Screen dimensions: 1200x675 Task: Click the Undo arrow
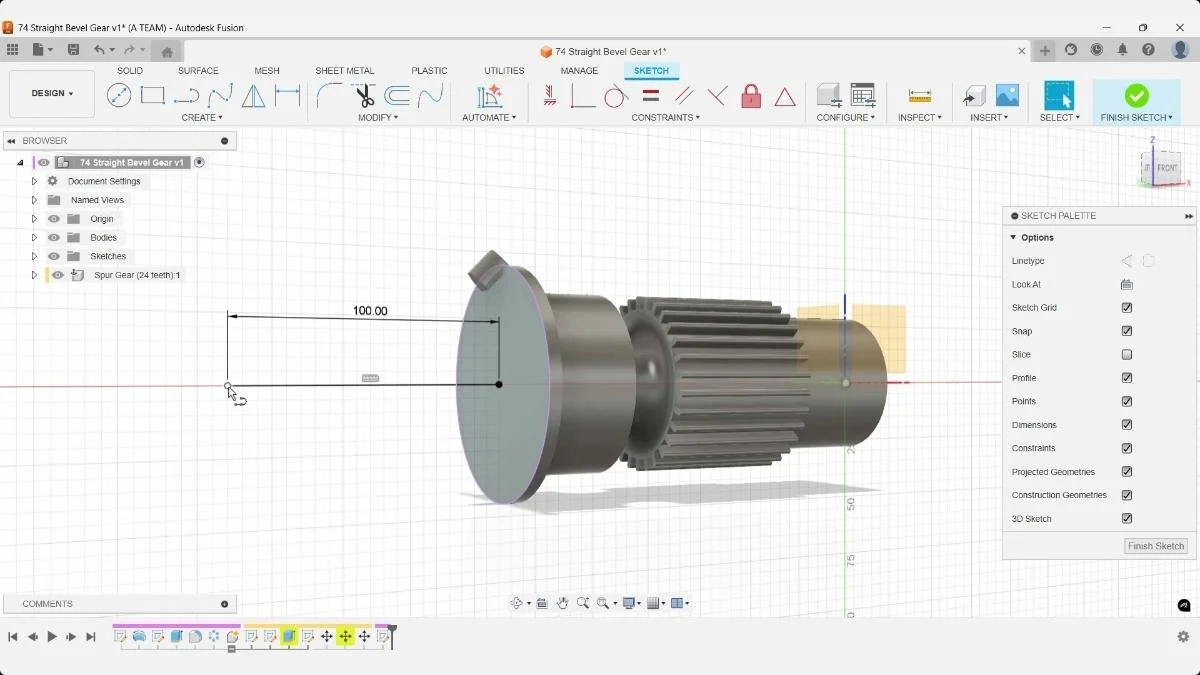click(99, 50)
